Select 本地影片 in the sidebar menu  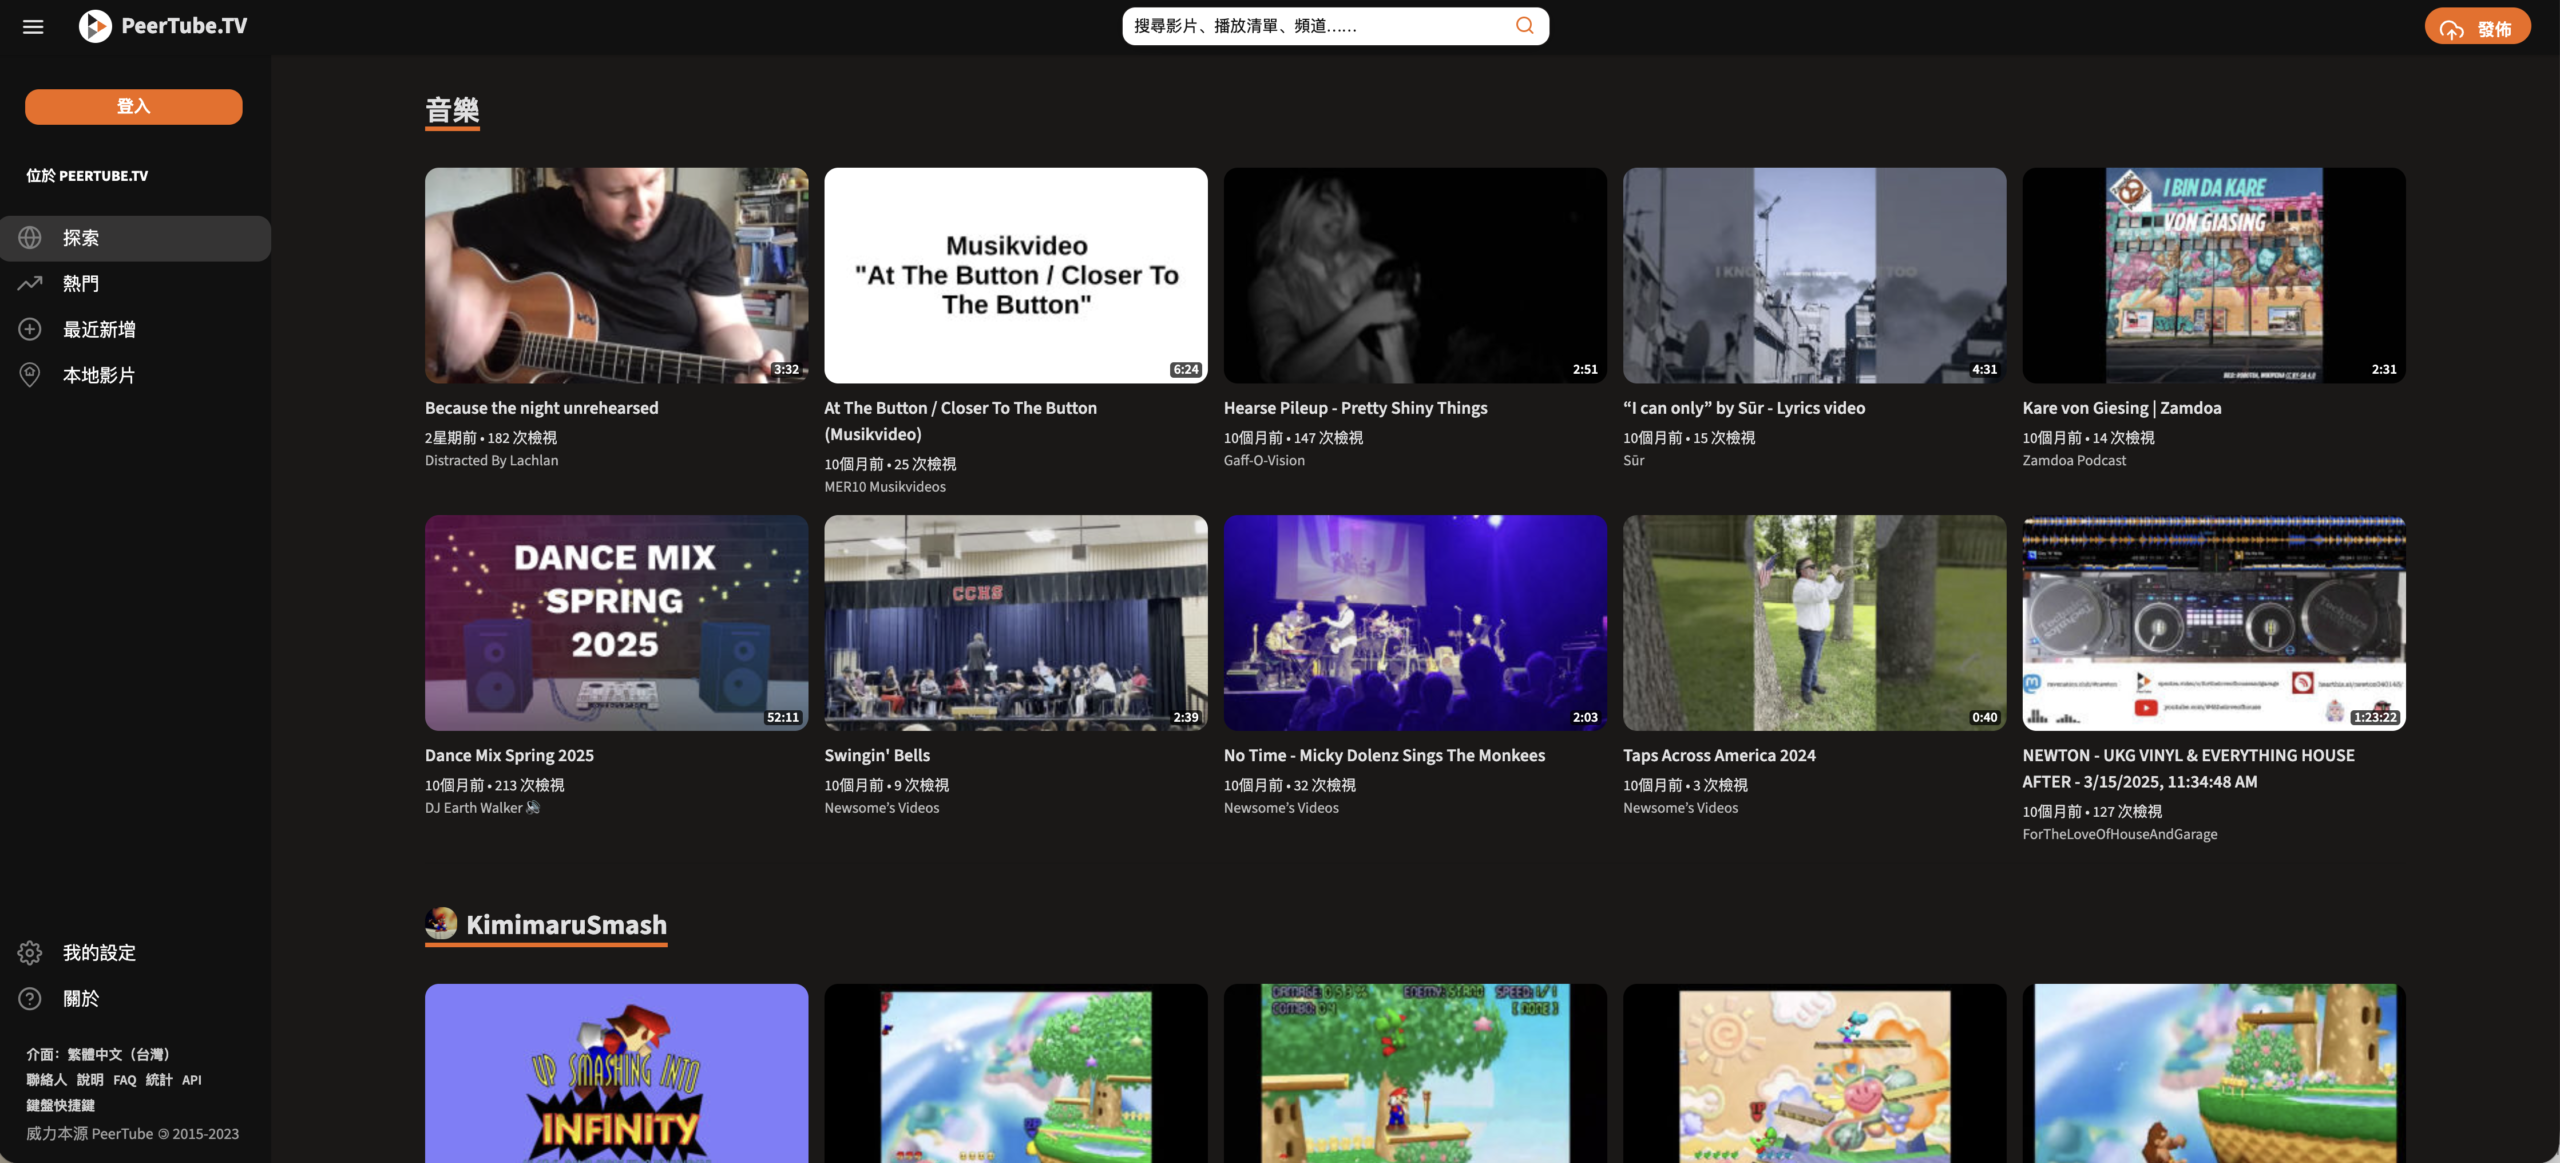click(x=99, y=375)
